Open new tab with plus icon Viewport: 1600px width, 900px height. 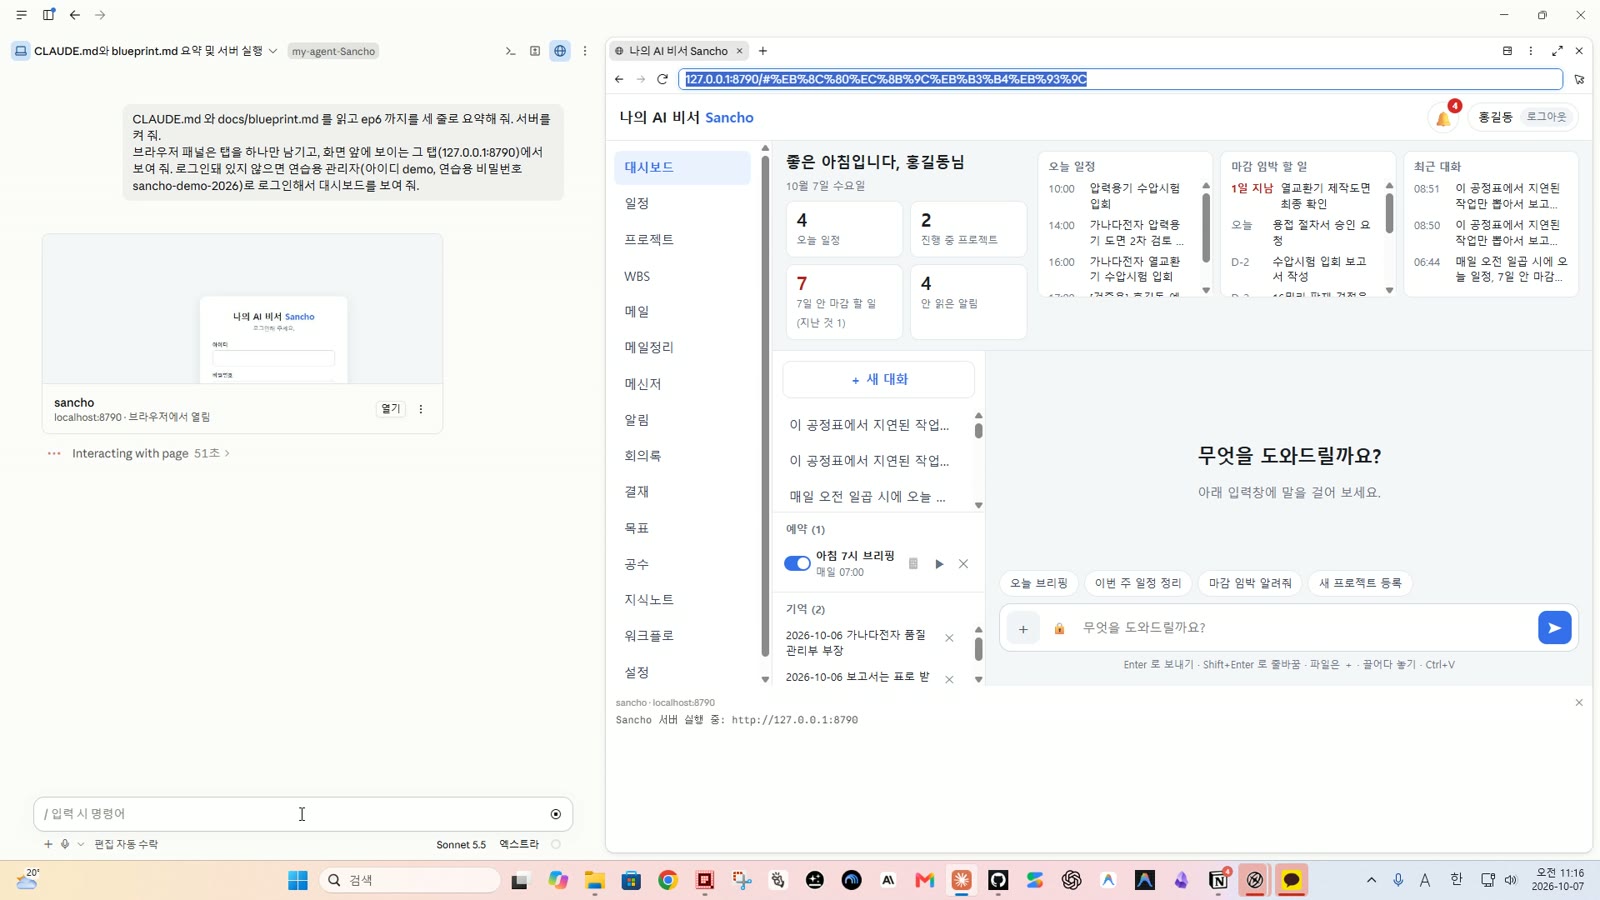[763, 51]
